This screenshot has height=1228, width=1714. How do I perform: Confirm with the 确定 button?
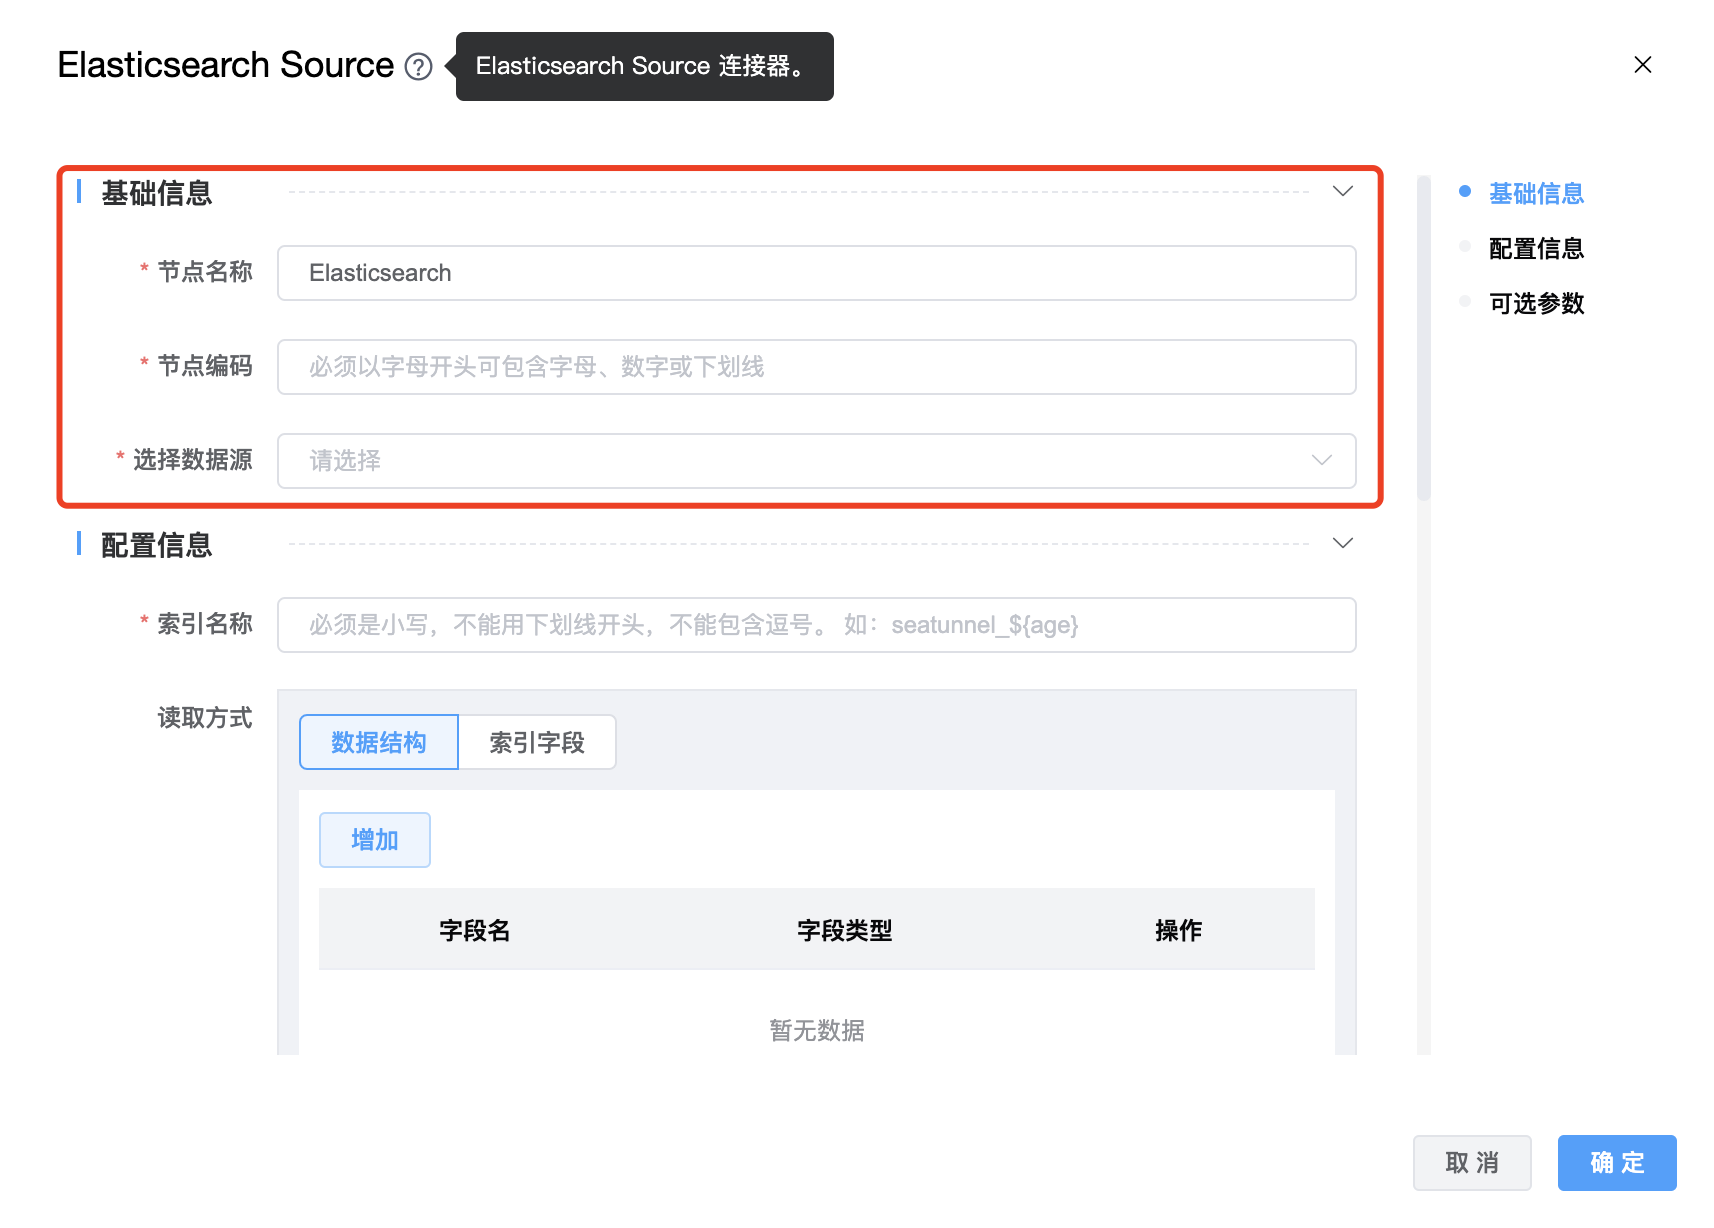click(x=1616, y=1163)
